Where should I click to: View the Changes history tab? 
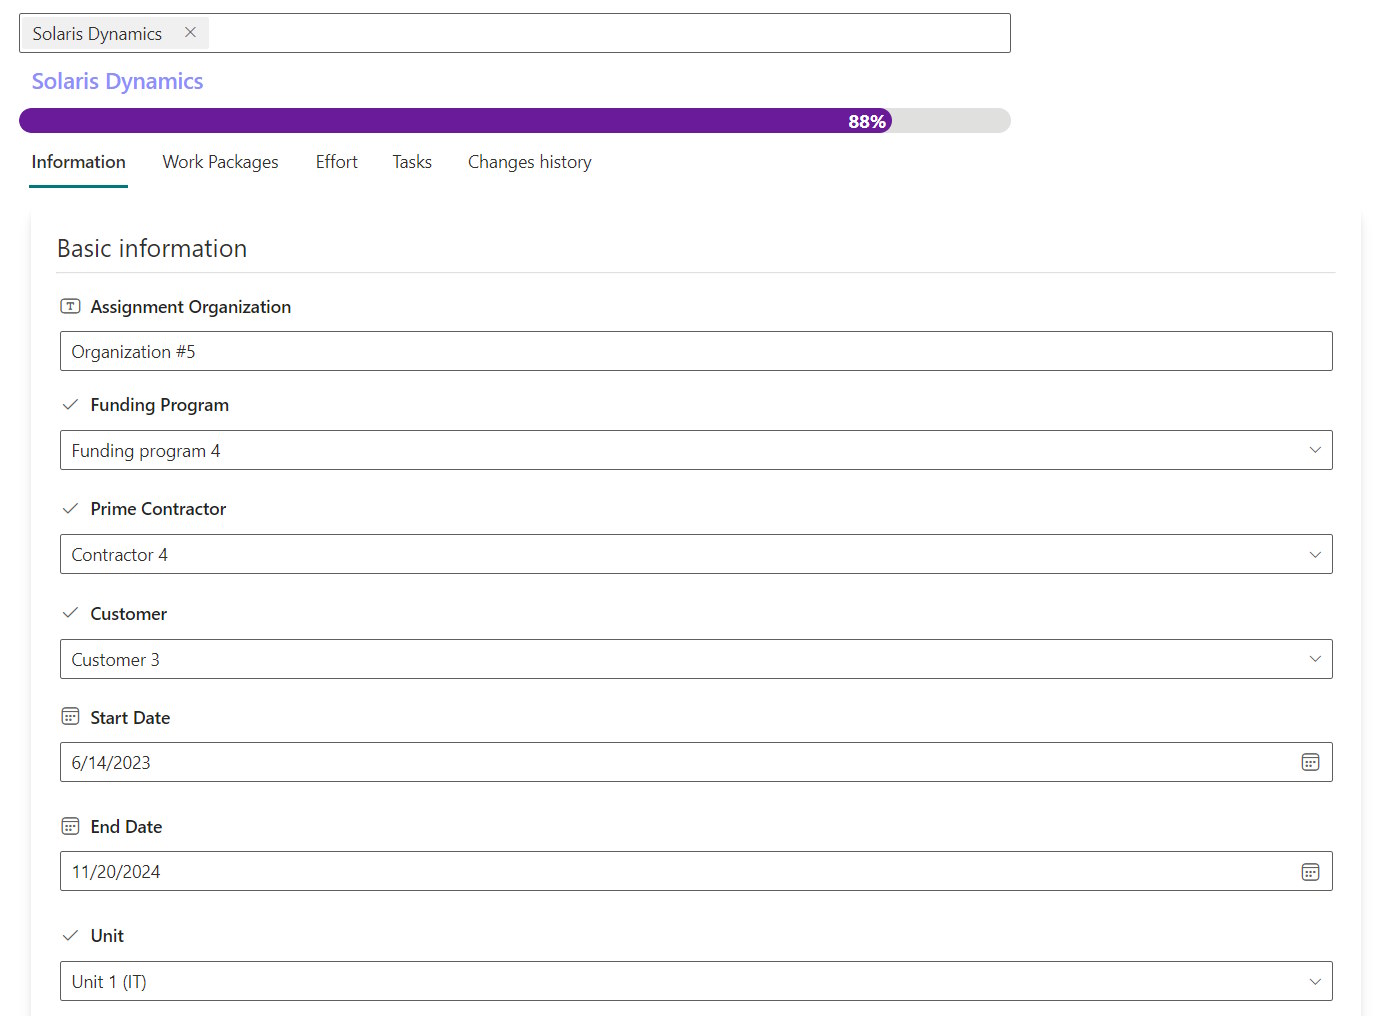tap(529, 162)
